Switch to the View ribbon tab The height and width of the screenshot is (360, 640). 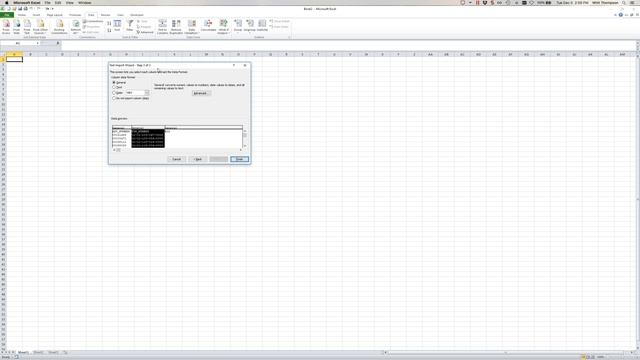pos(120,15)
